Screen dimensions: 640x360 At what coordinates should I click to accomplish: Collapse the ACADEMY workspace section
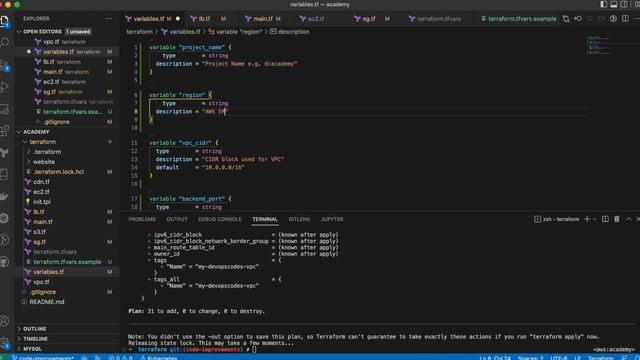pyautogui.click(x=36, y=132)
